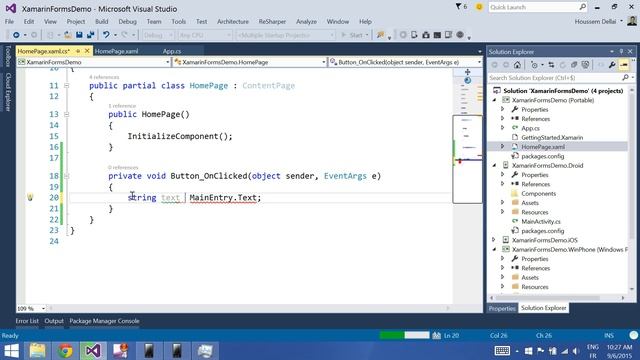Image resolution: width=640 pixels, height=360 pixels.
Task: Open the XamarinFormsDemo.HomePage type dropdown
Action: pos(250,62)
